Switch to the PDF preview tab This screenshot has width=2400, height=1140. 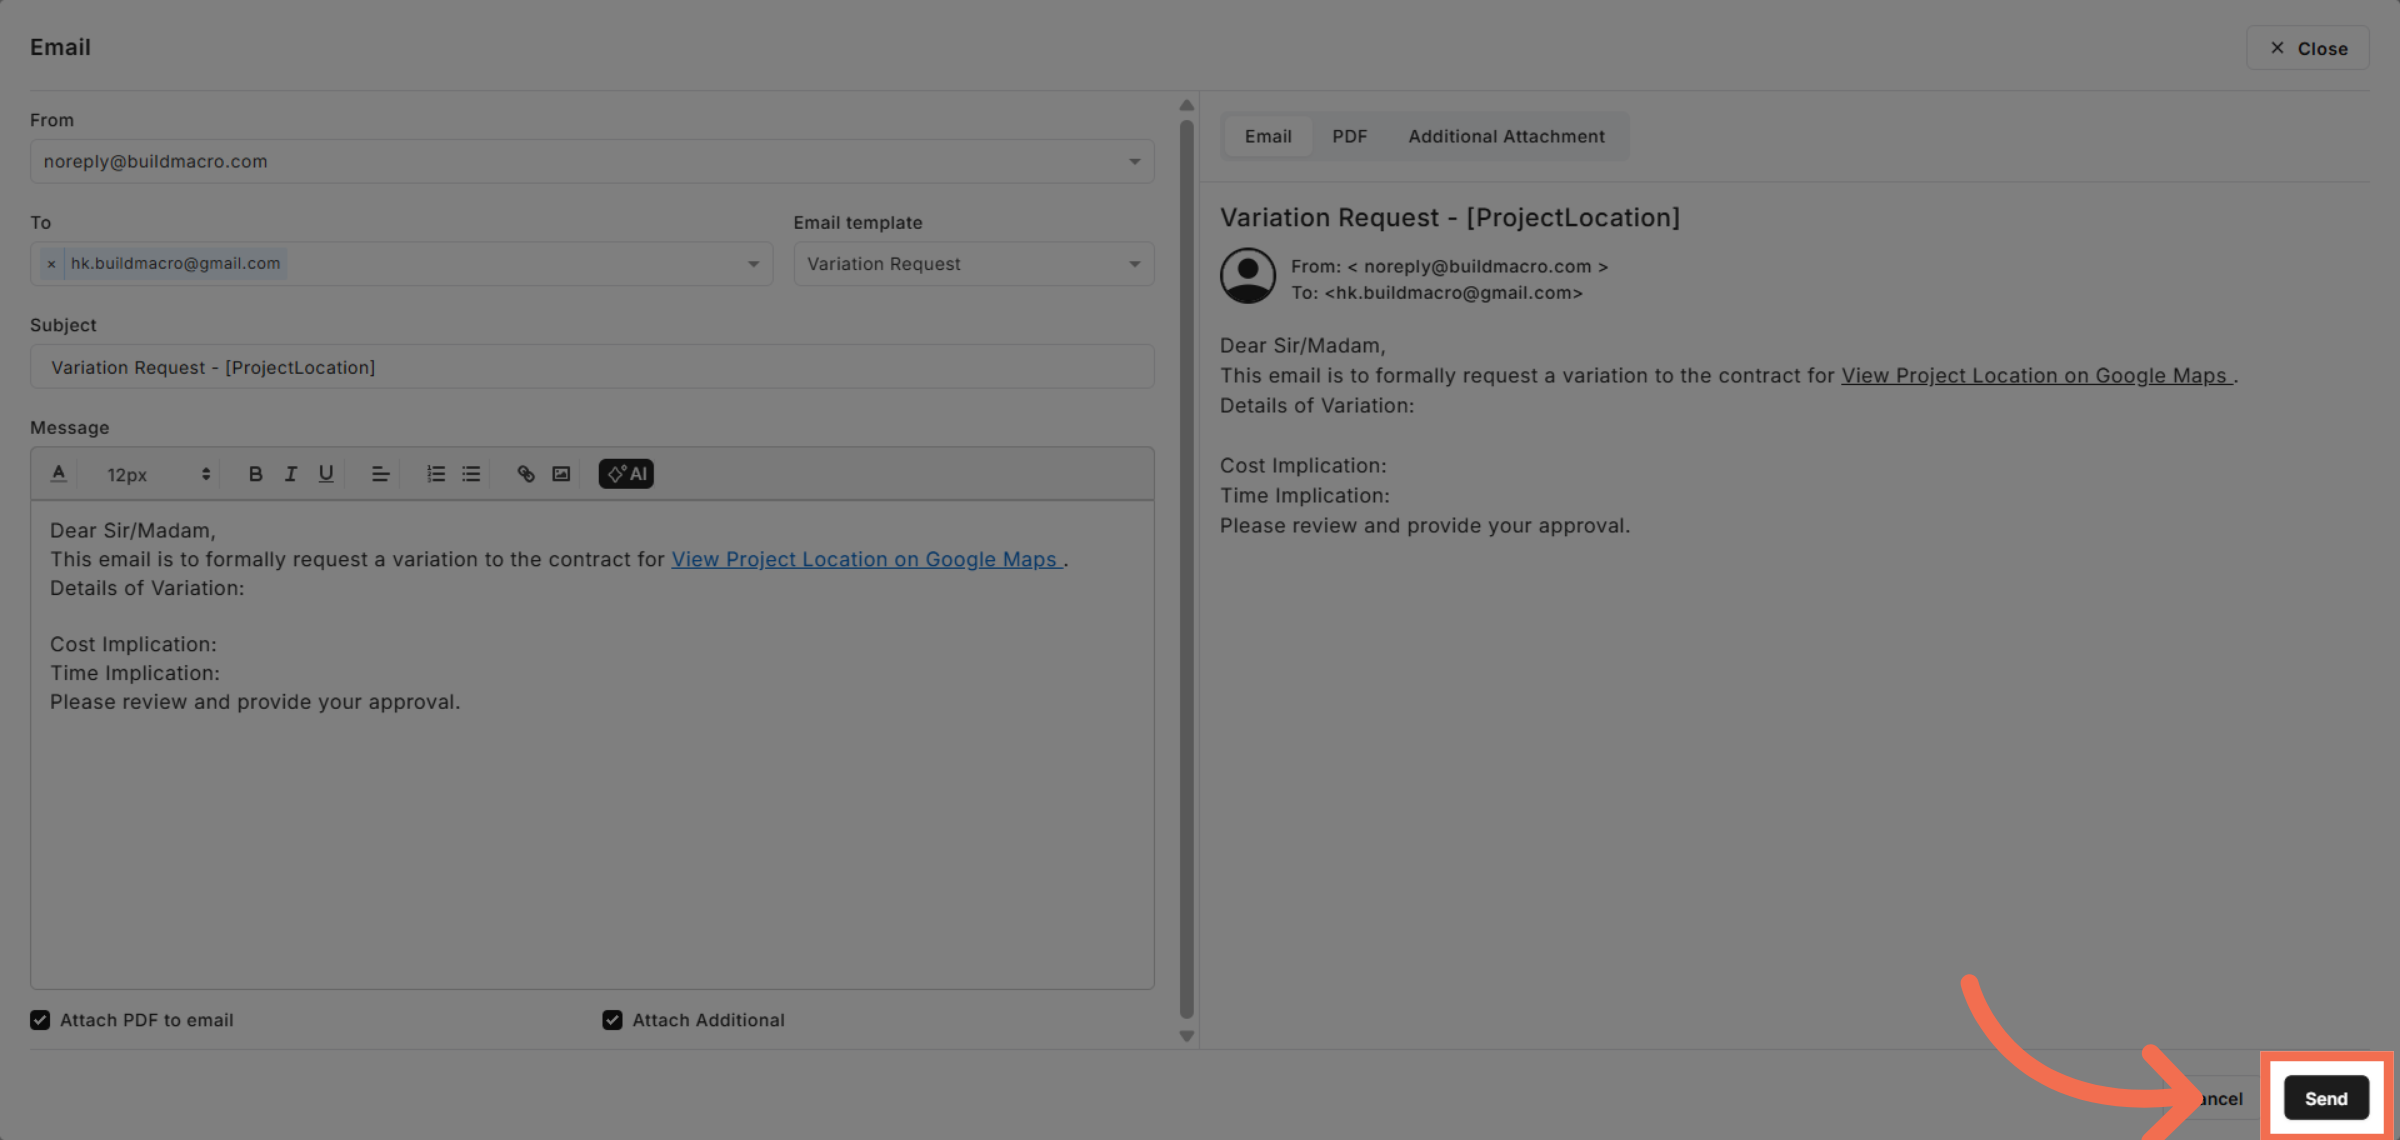[1349, 136]
